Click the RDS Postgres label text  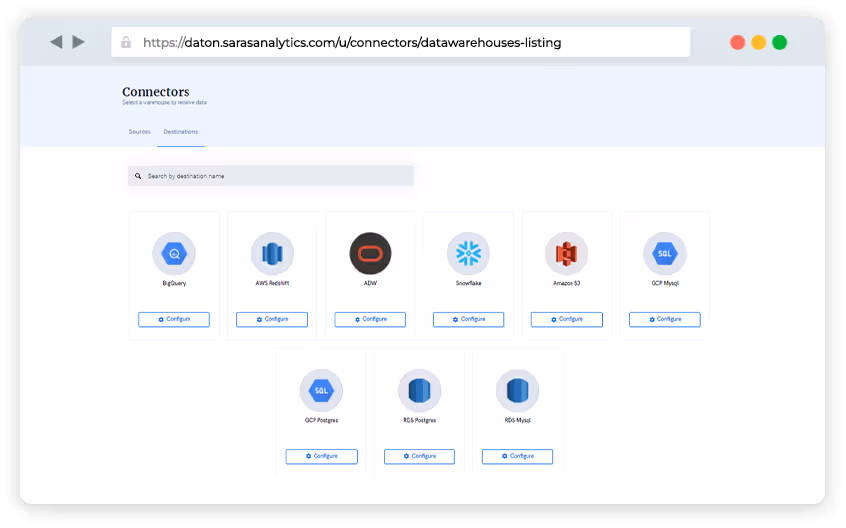pos(419,420)
